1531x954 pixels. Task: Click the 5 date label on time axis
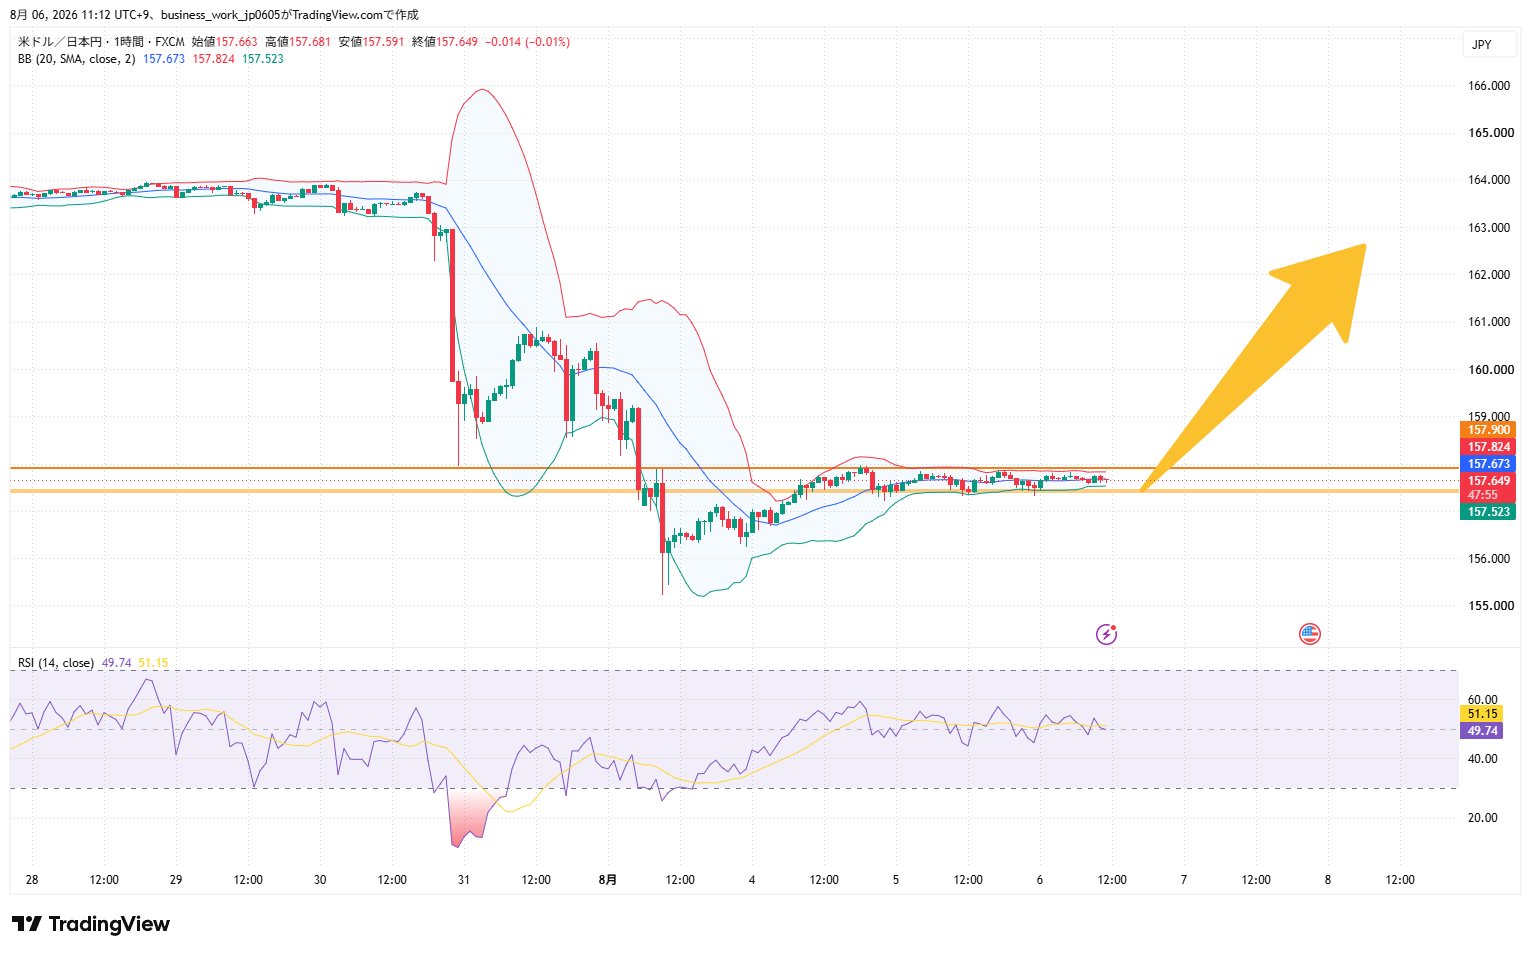[896, 880]
